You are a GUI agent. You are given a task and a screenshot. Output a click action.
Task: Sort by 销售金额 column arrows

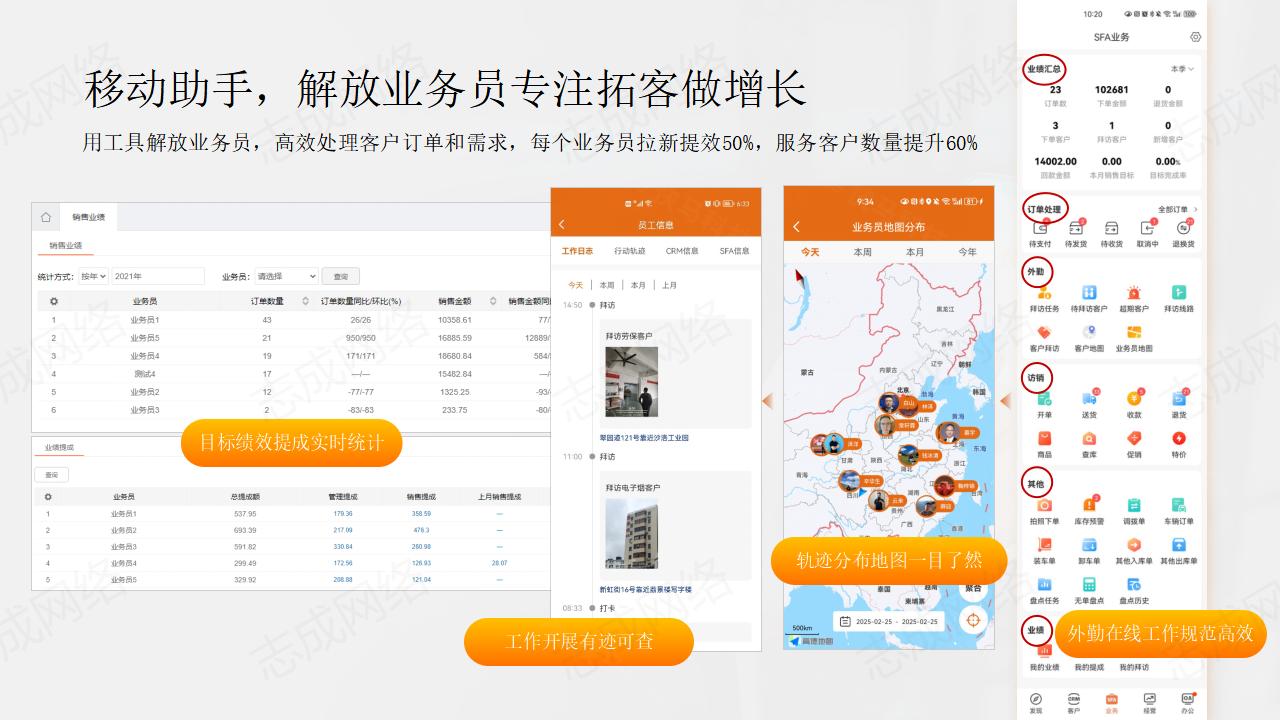point(493,301)
